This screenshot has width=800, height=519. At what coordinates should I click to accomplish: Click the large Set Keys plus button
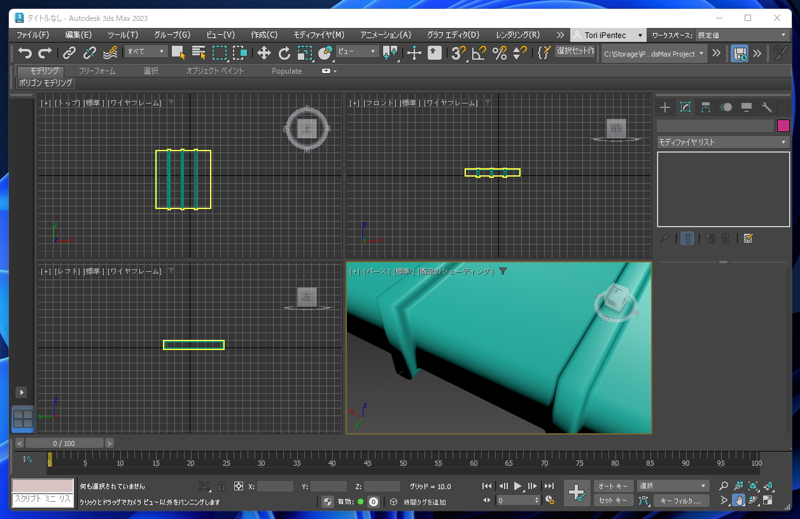577,492
